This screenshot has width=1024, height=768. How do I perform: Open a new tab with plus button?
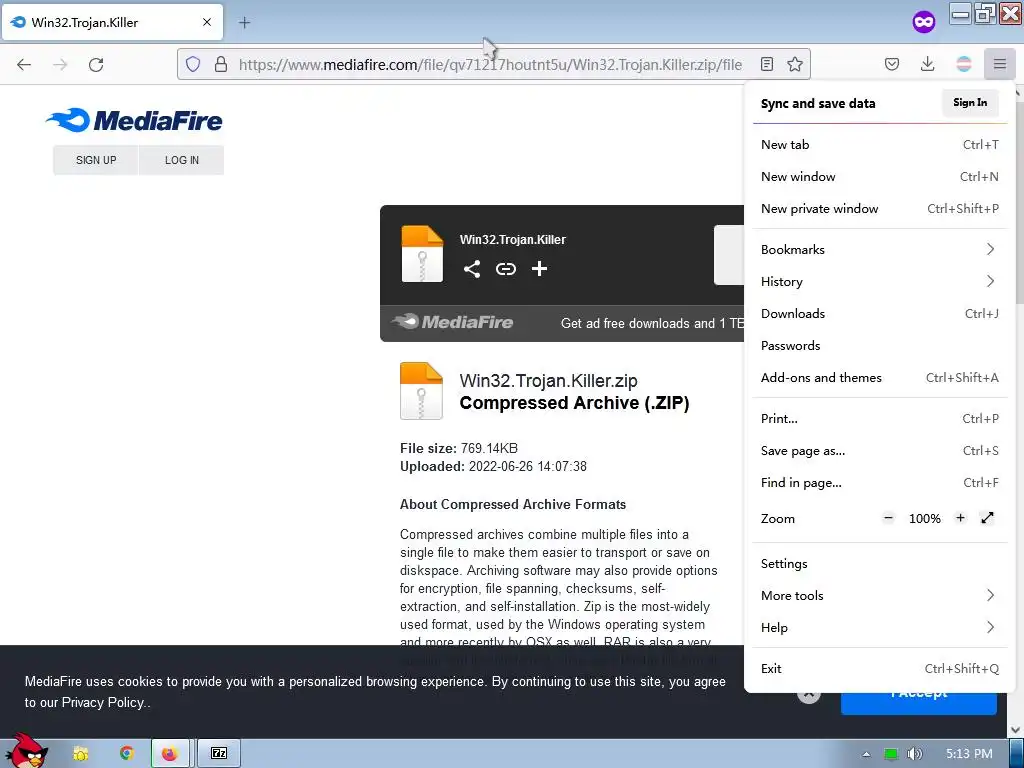[x=244, y=23]
